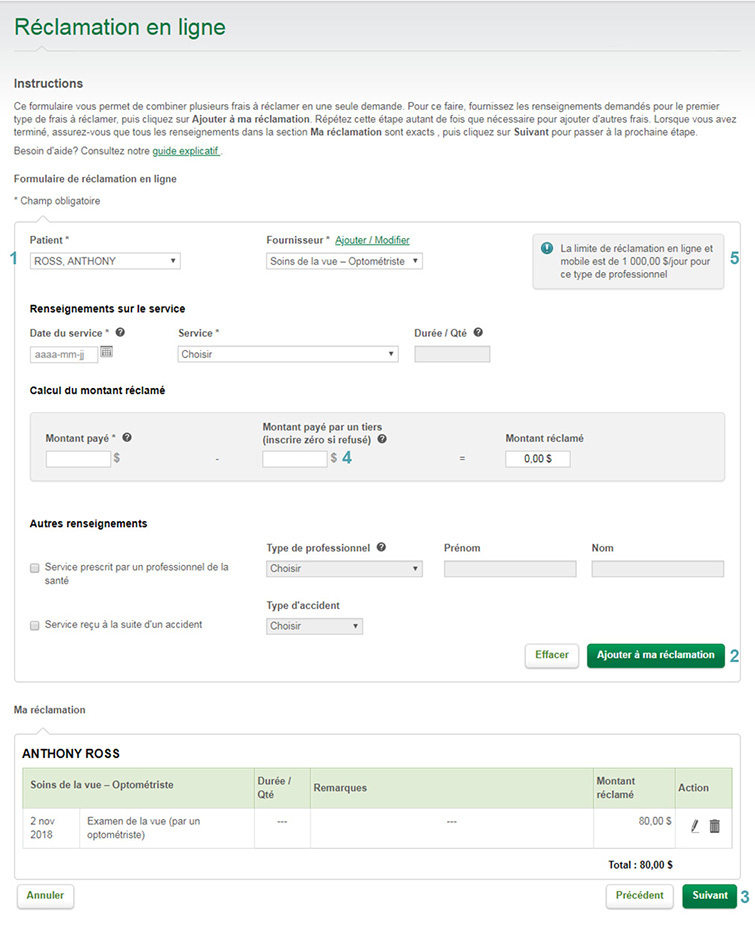Click the claim limit info icon
The image size is (755, 930).
547,249
